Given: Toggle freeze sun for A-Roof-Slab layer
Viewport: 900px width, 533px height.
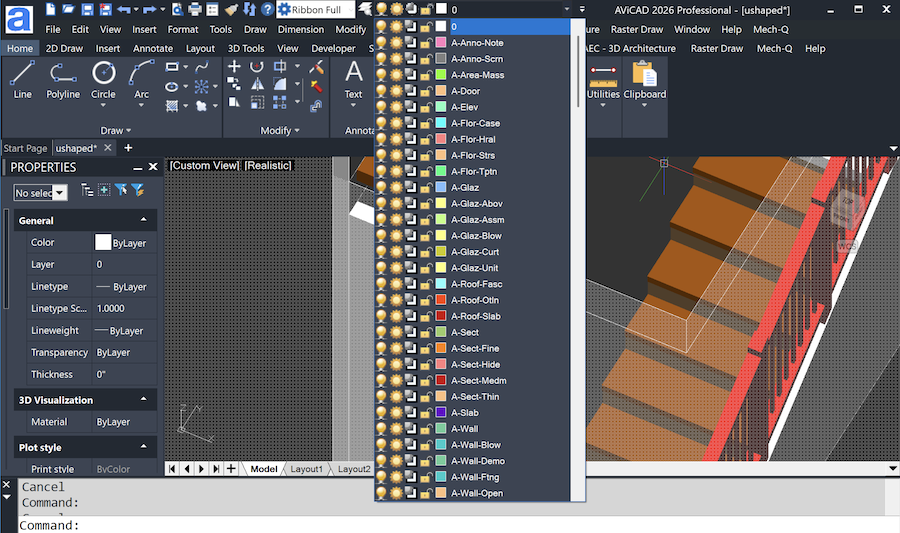Looking at the screenshot, I should (396, 316).
